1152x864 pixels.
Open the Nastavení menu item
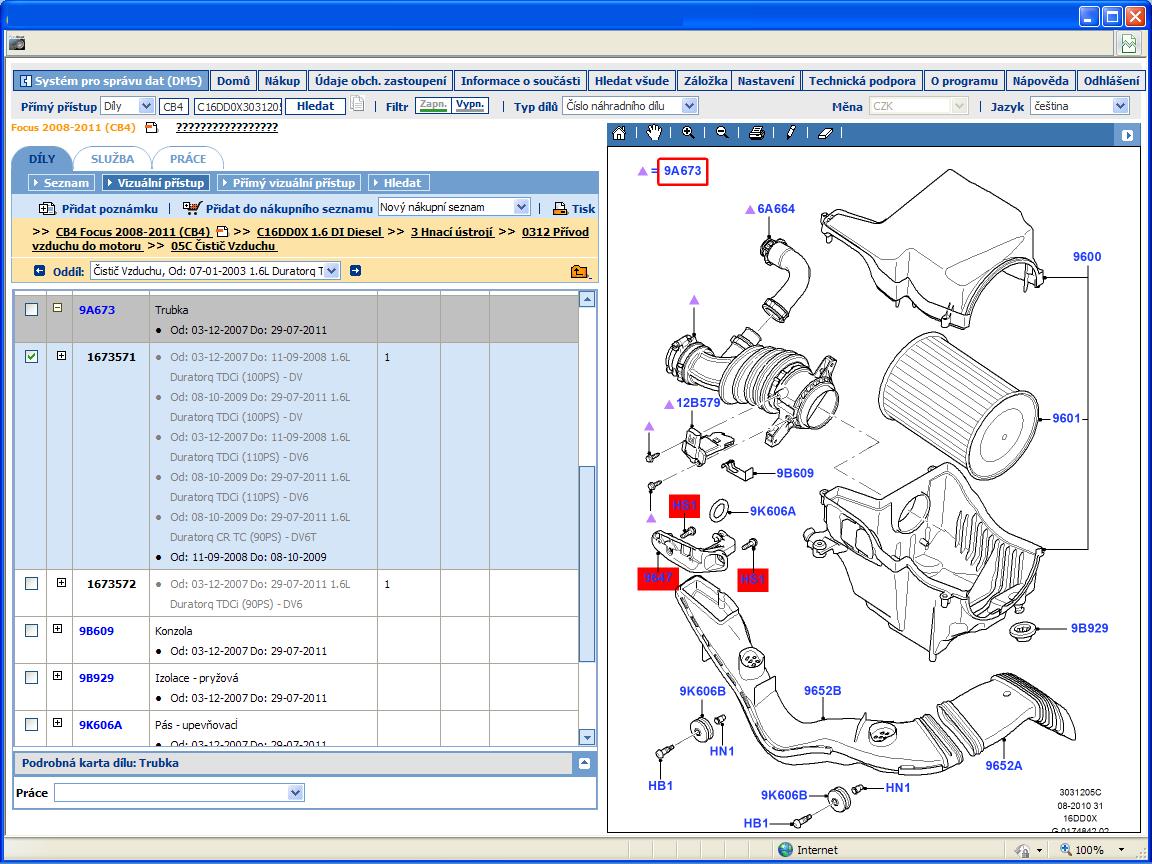pos(766,81)
